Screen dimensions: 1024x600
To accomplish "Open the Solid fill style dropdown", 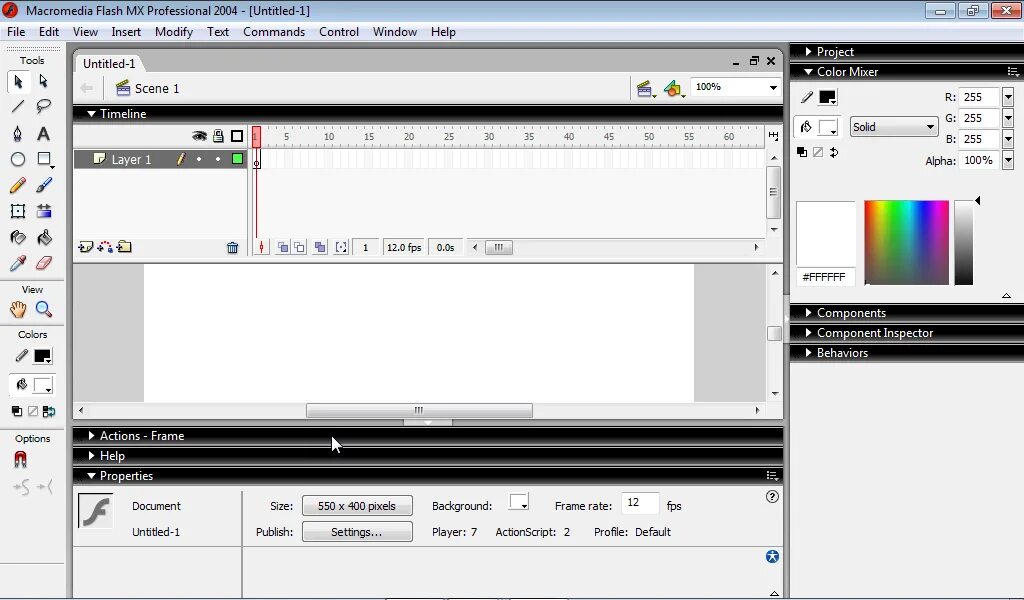I will click(893, 127).
